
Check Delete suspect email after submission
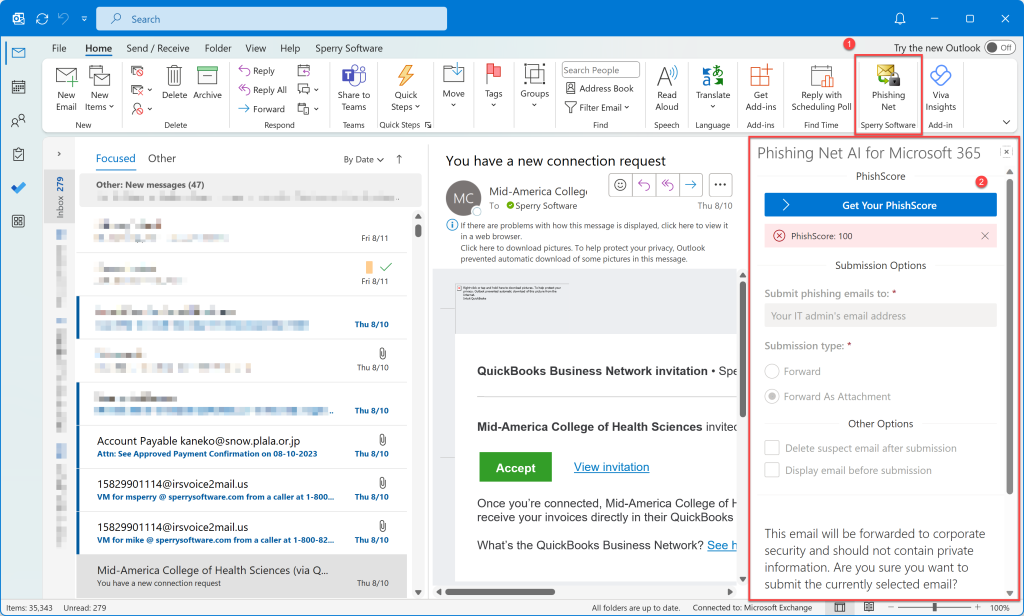[772, 448]
